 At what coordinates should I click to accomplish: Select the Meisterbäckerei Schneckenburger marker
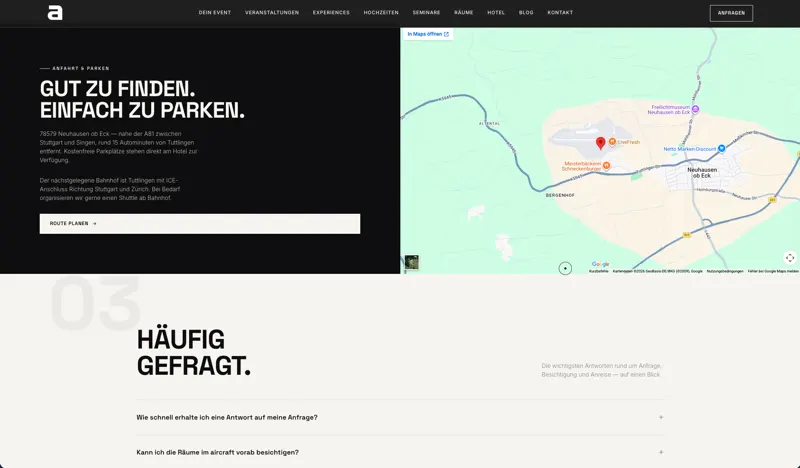tap(606, 165)
